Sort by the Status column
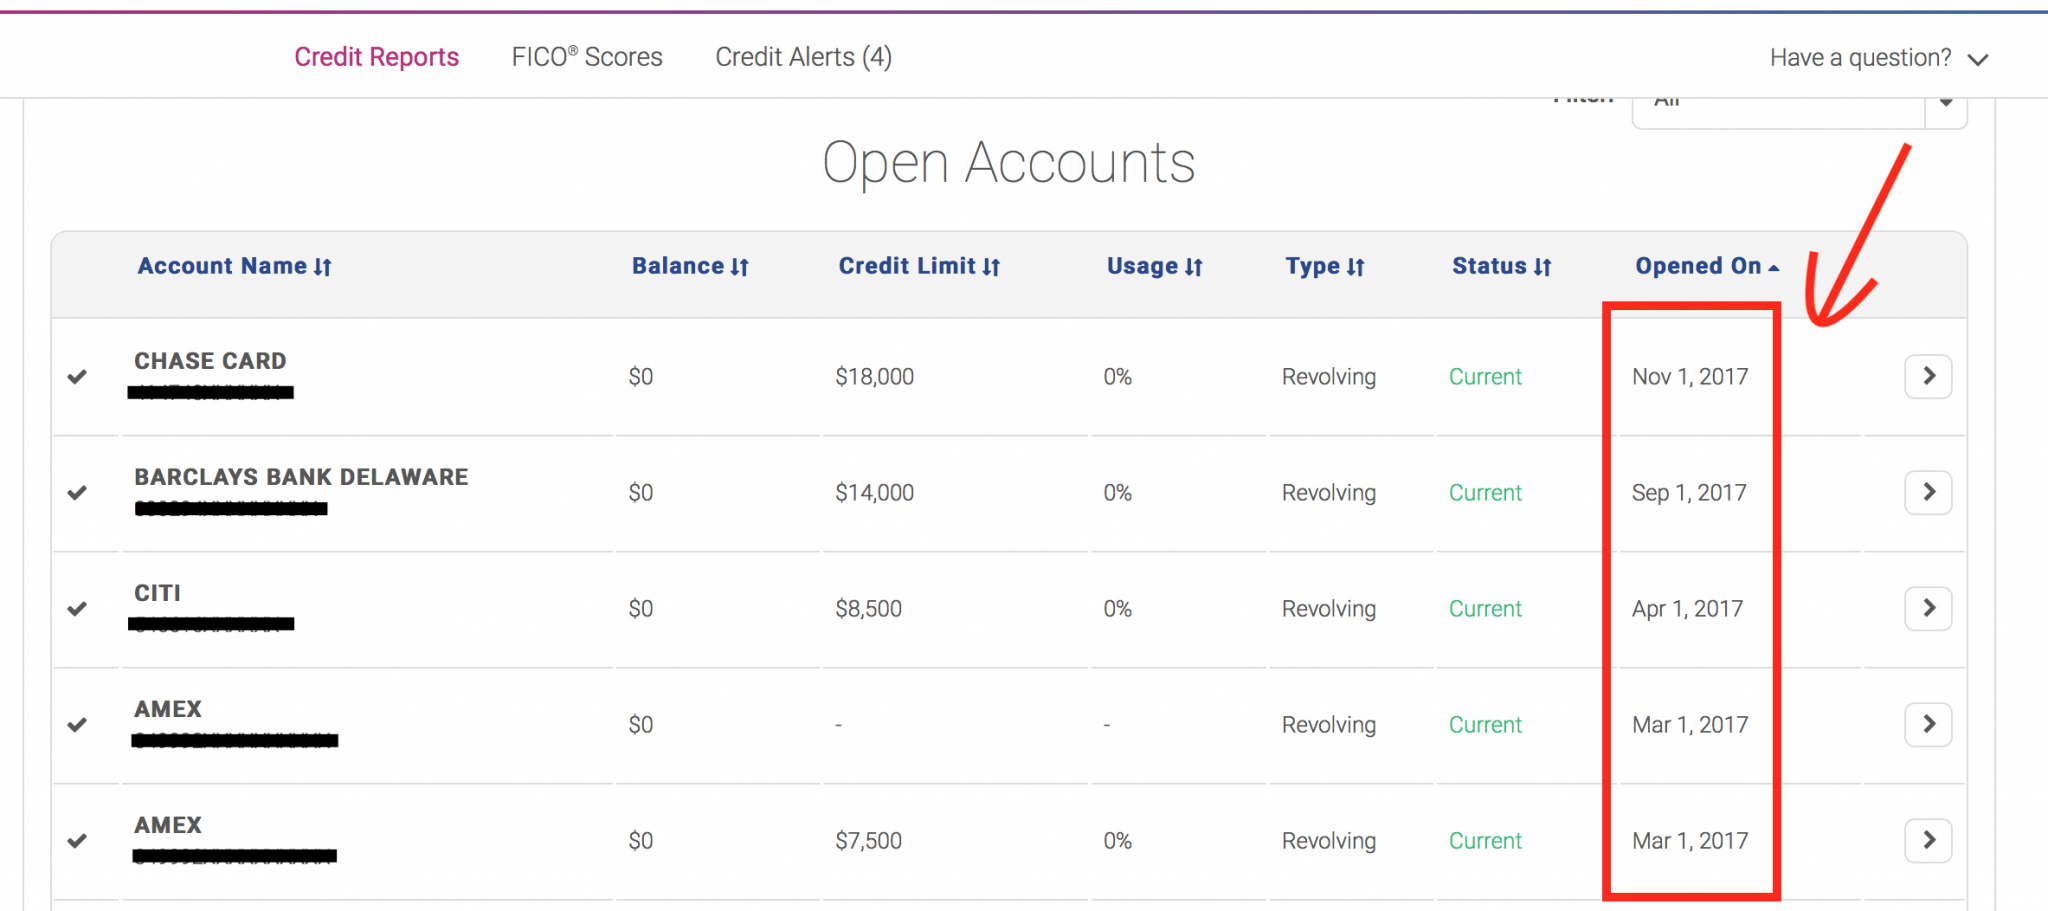 pyautogui.click(x=1501, y=266)
